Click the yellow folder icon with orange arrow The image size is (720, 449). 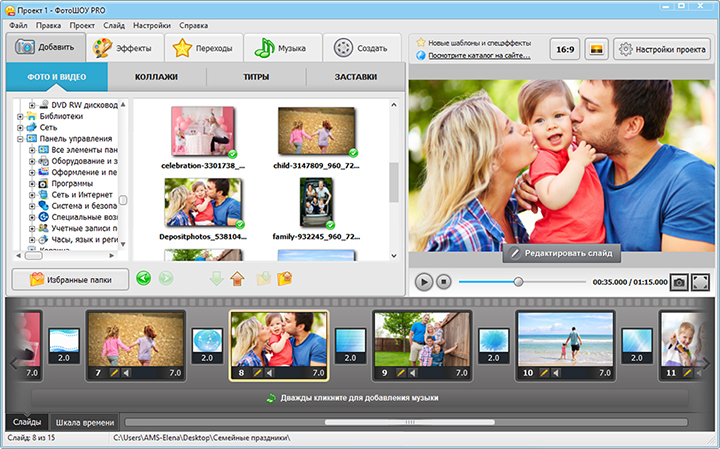[x=285, y=279]
